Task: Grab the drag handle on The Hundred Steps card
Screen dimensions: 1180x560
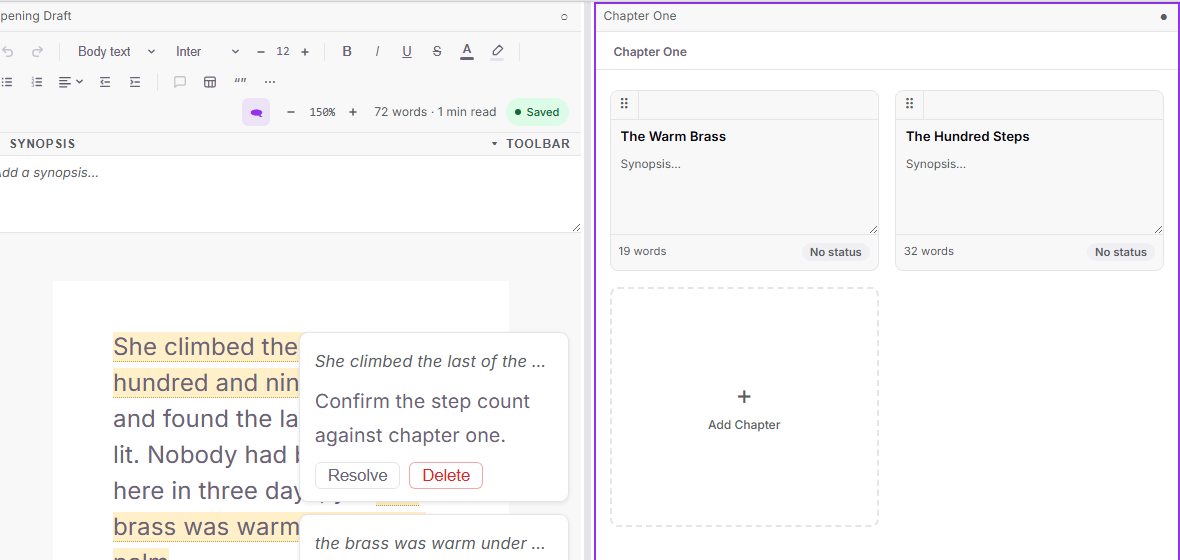Action: [909, 104]
